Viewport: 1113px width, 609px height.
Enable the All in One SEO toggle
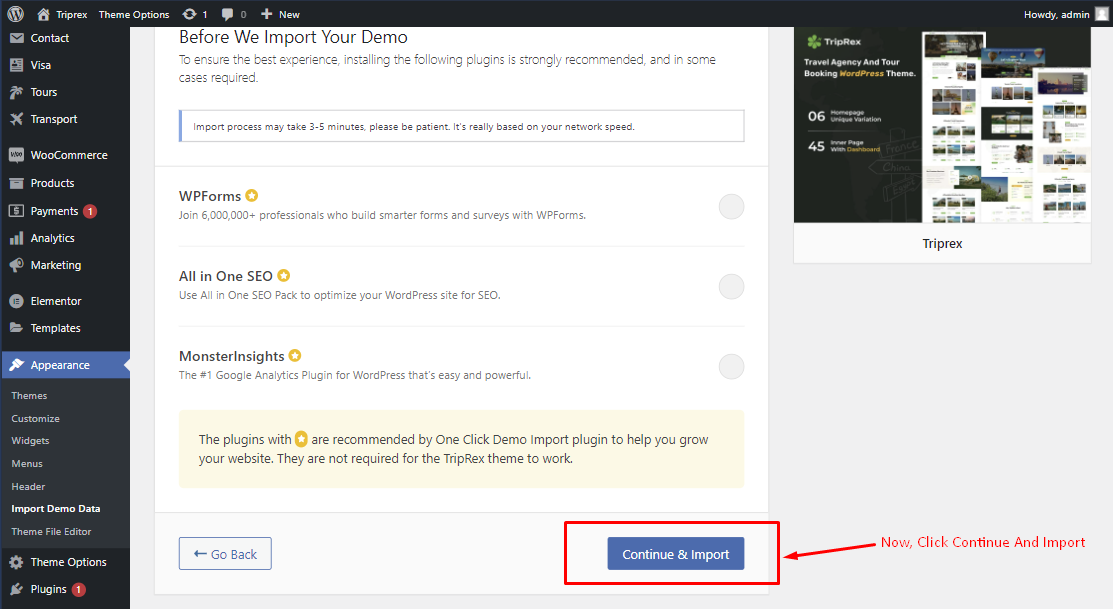coord(731,287)
